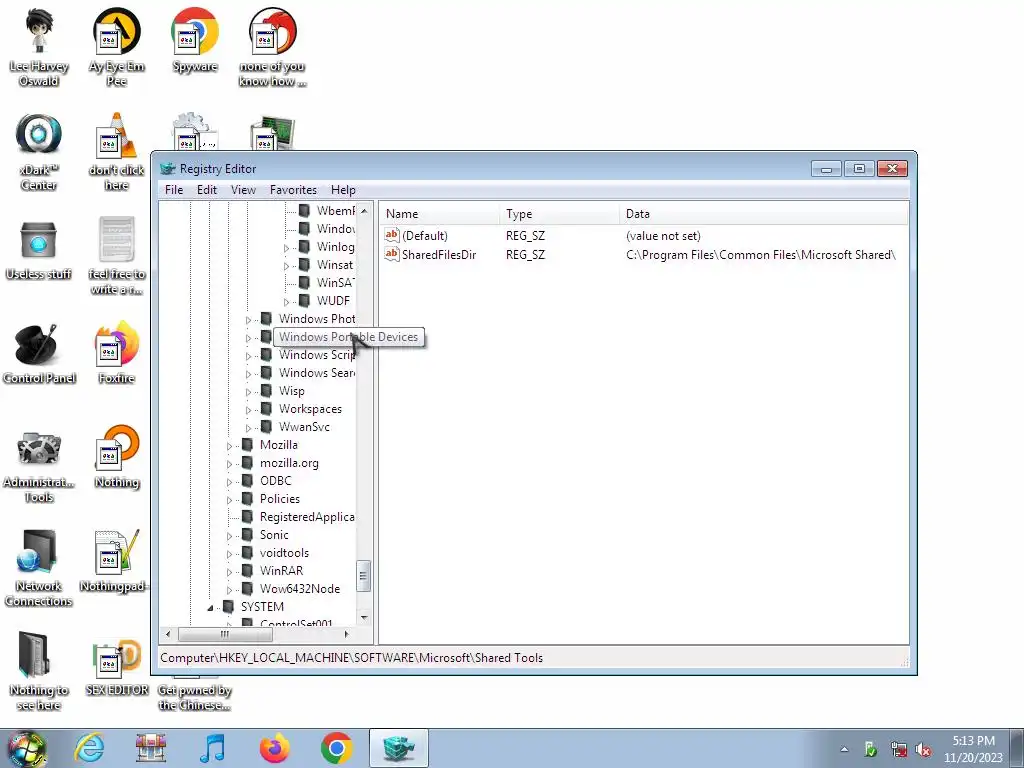Image resolution: width=1024 pixels, height=768 pixels.
Task: Open the Help menu
Action: click(343, 189)
